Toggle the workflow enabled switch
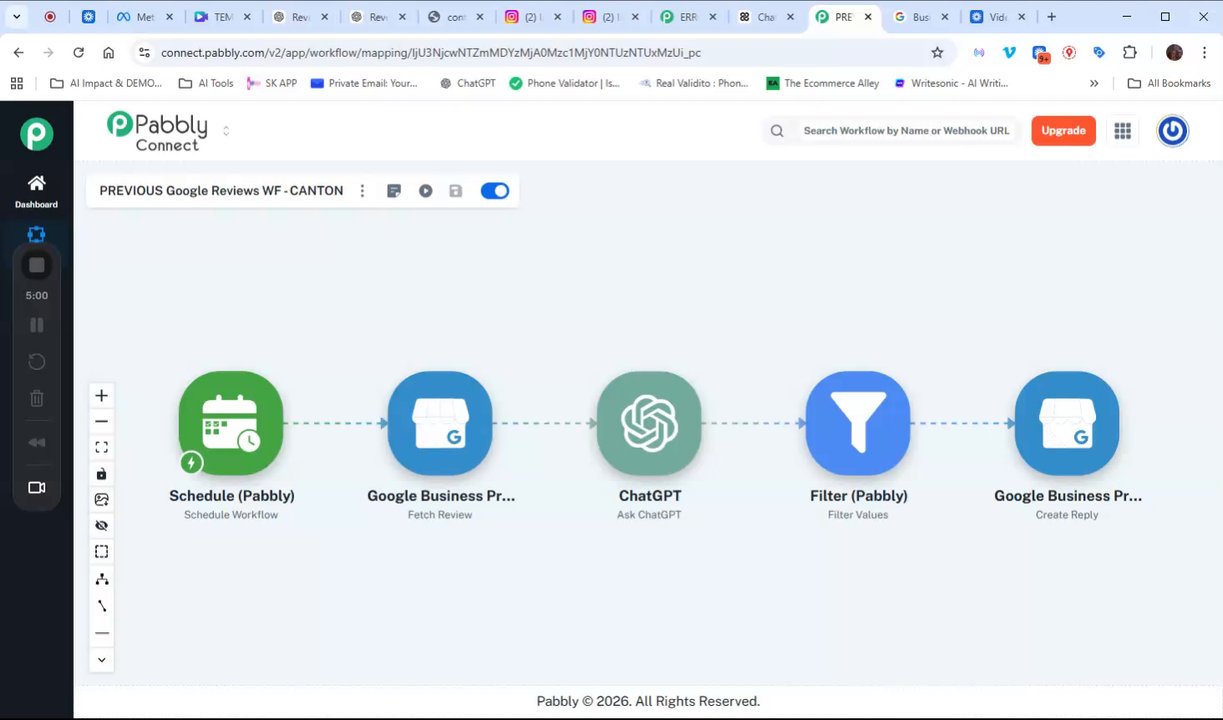Viewport: 1223px width, 720px height. (495, 190)
